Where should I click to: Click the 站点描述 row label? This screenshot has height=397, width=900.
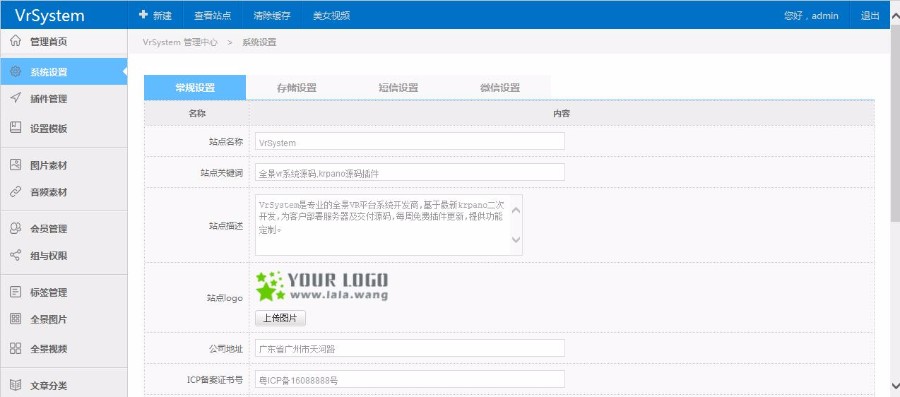click(226, 226)
